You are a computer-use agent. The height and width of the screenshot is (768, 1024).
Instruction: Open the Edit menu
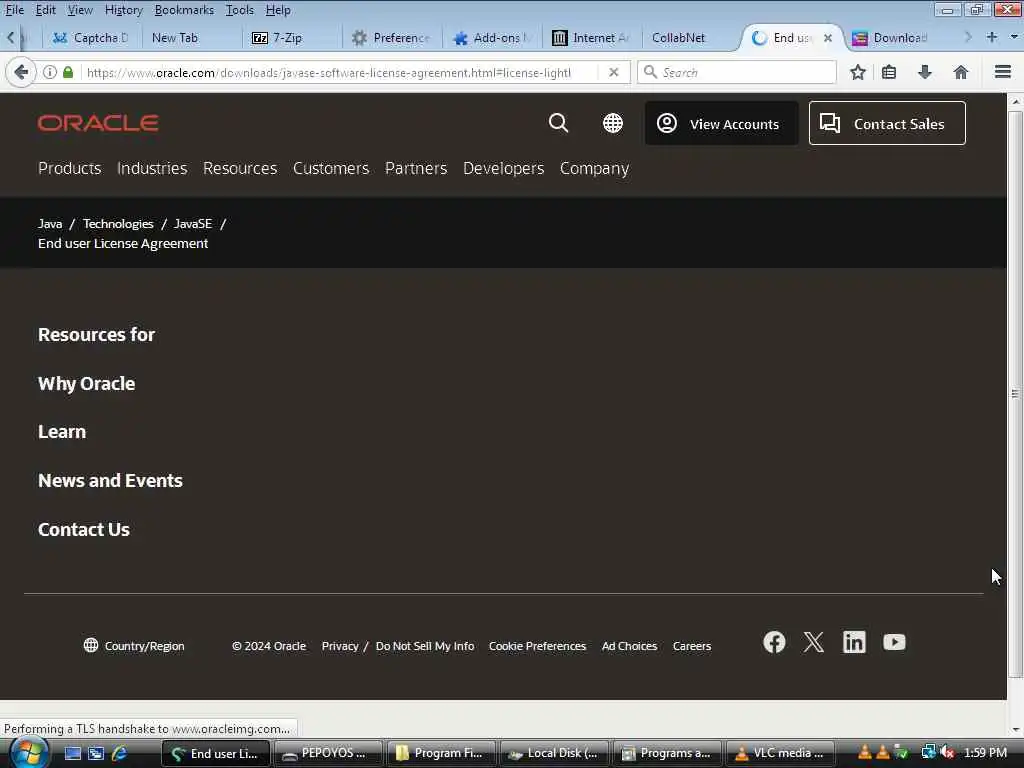click(45, 10)
